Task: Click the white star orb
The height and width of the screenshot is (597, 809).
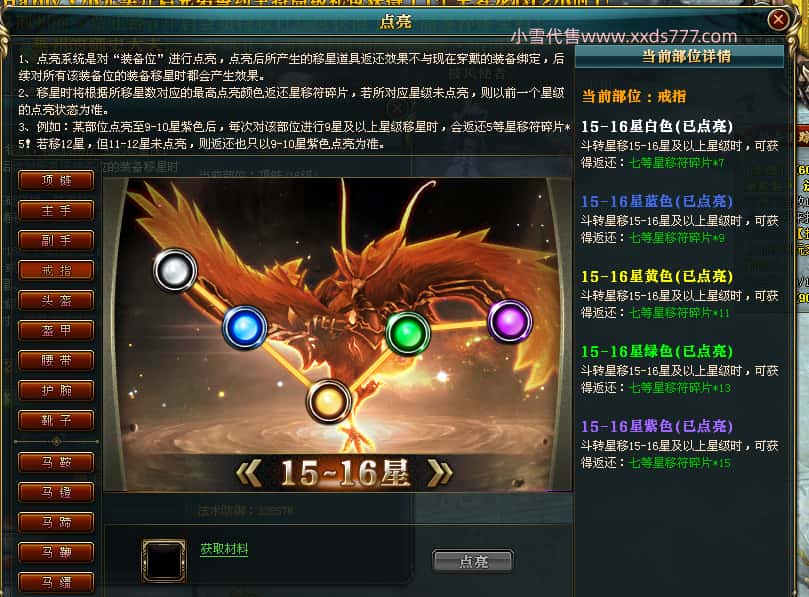Action: [175, 270]
